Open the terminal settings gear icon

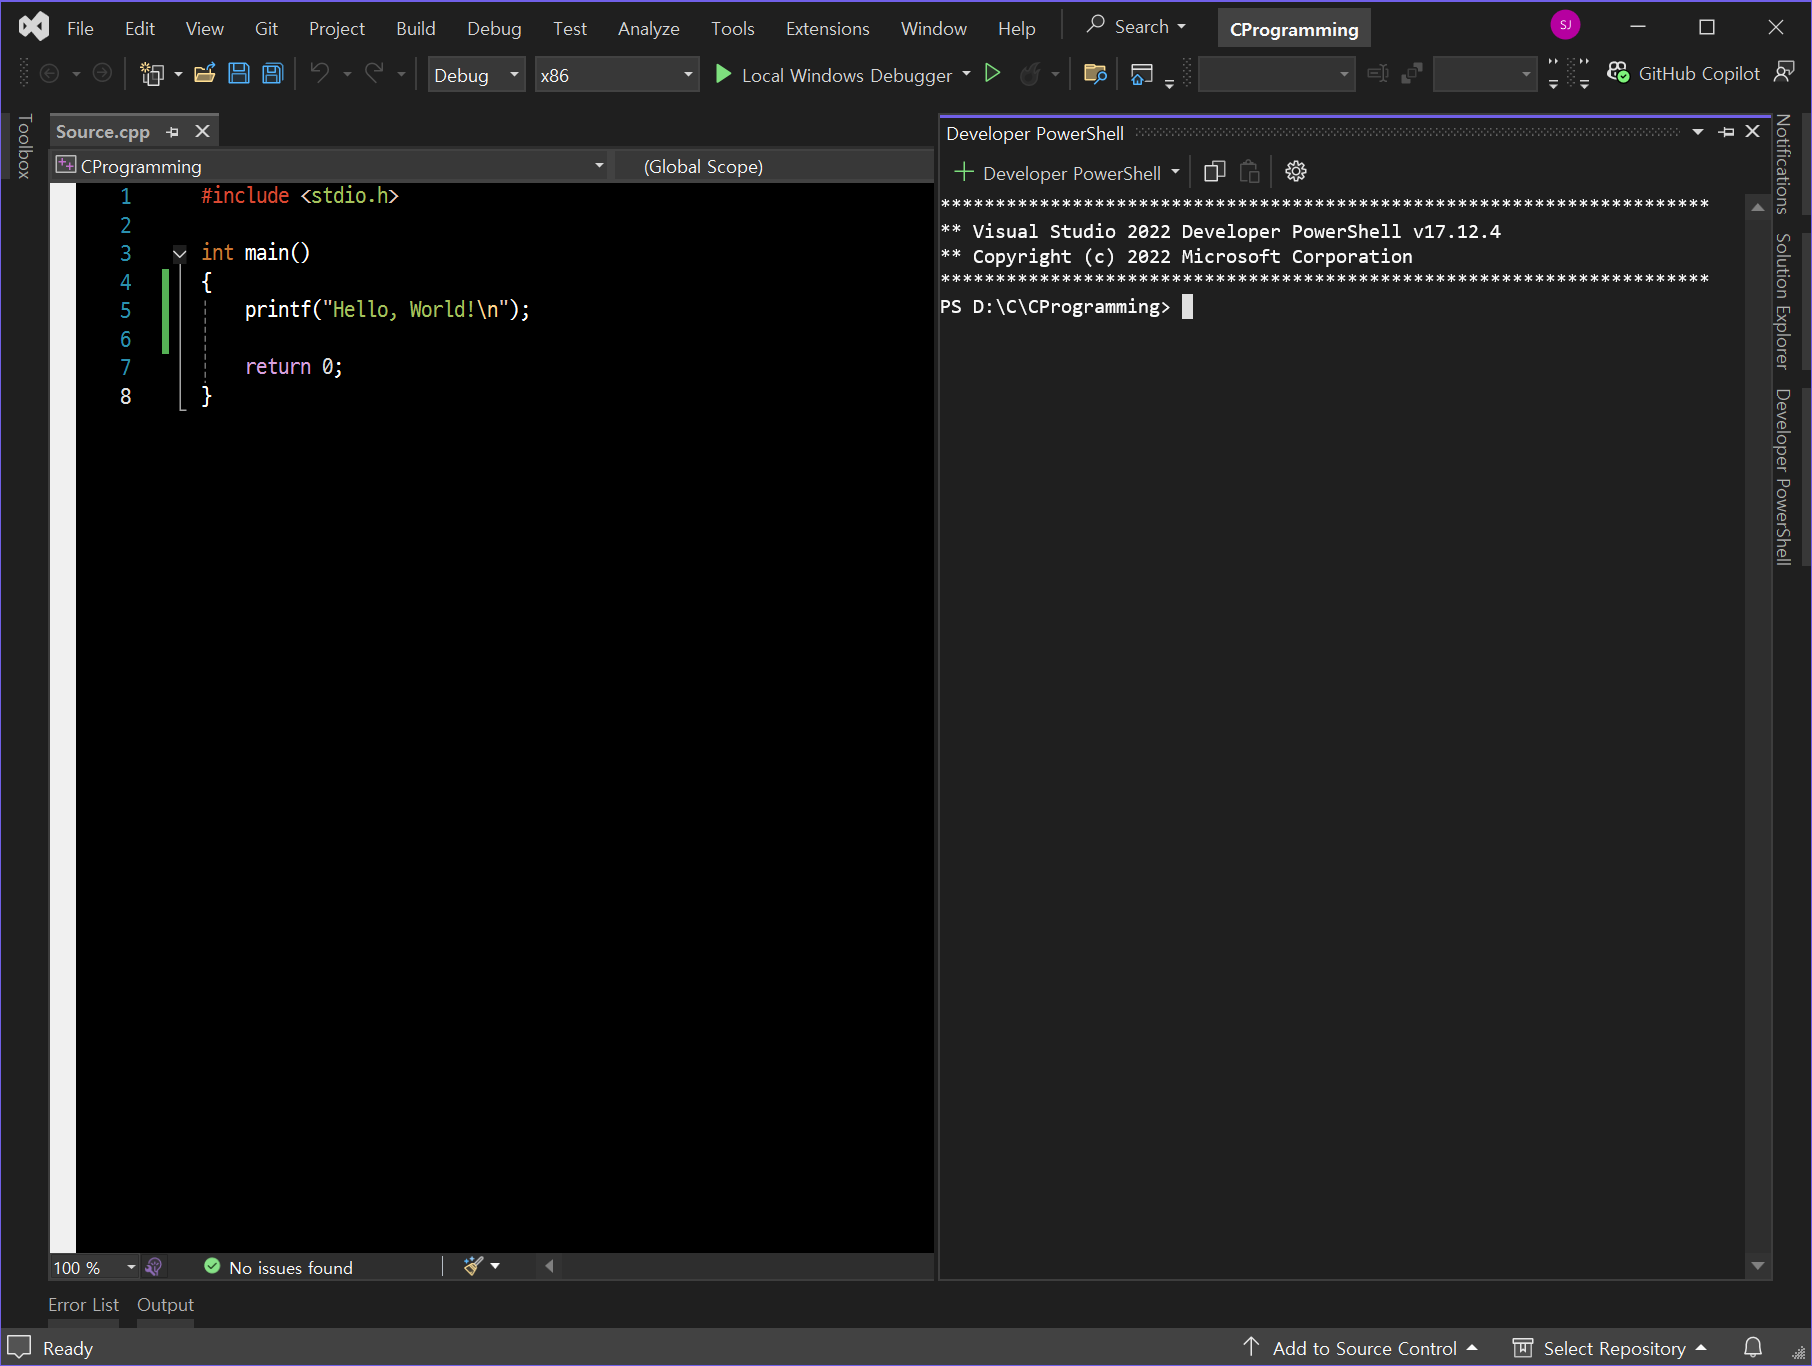click(1296, 172)
